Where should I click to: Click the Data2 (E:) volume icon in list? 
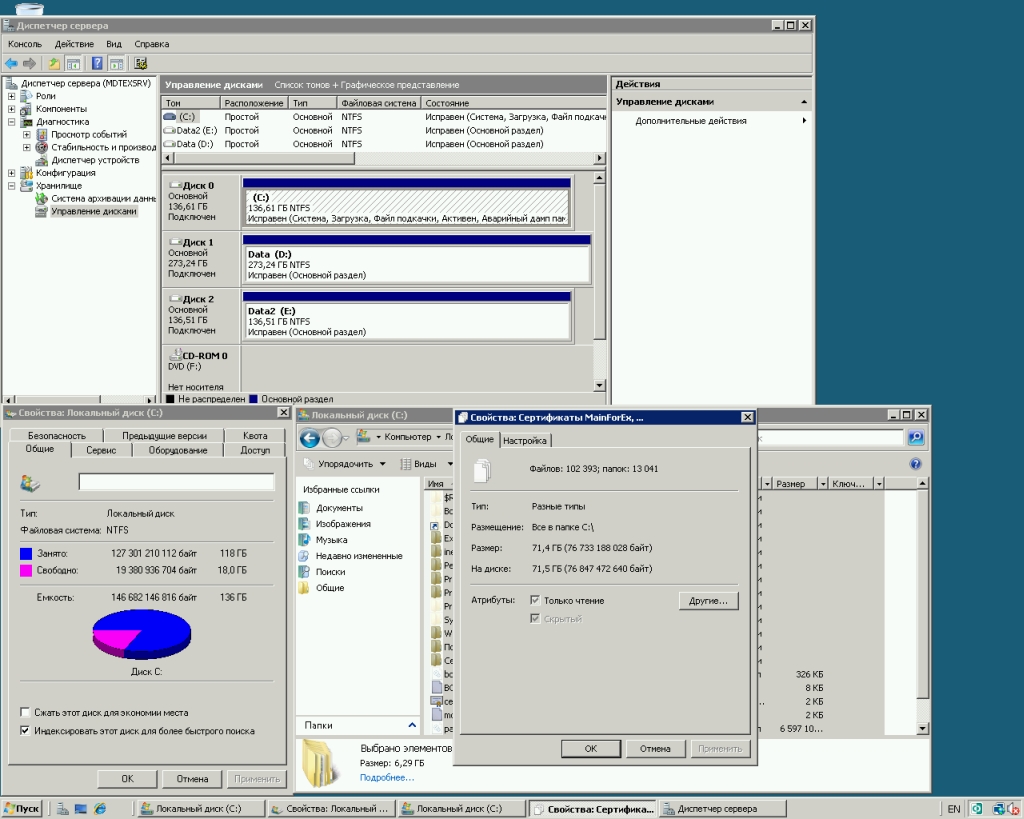170,131
